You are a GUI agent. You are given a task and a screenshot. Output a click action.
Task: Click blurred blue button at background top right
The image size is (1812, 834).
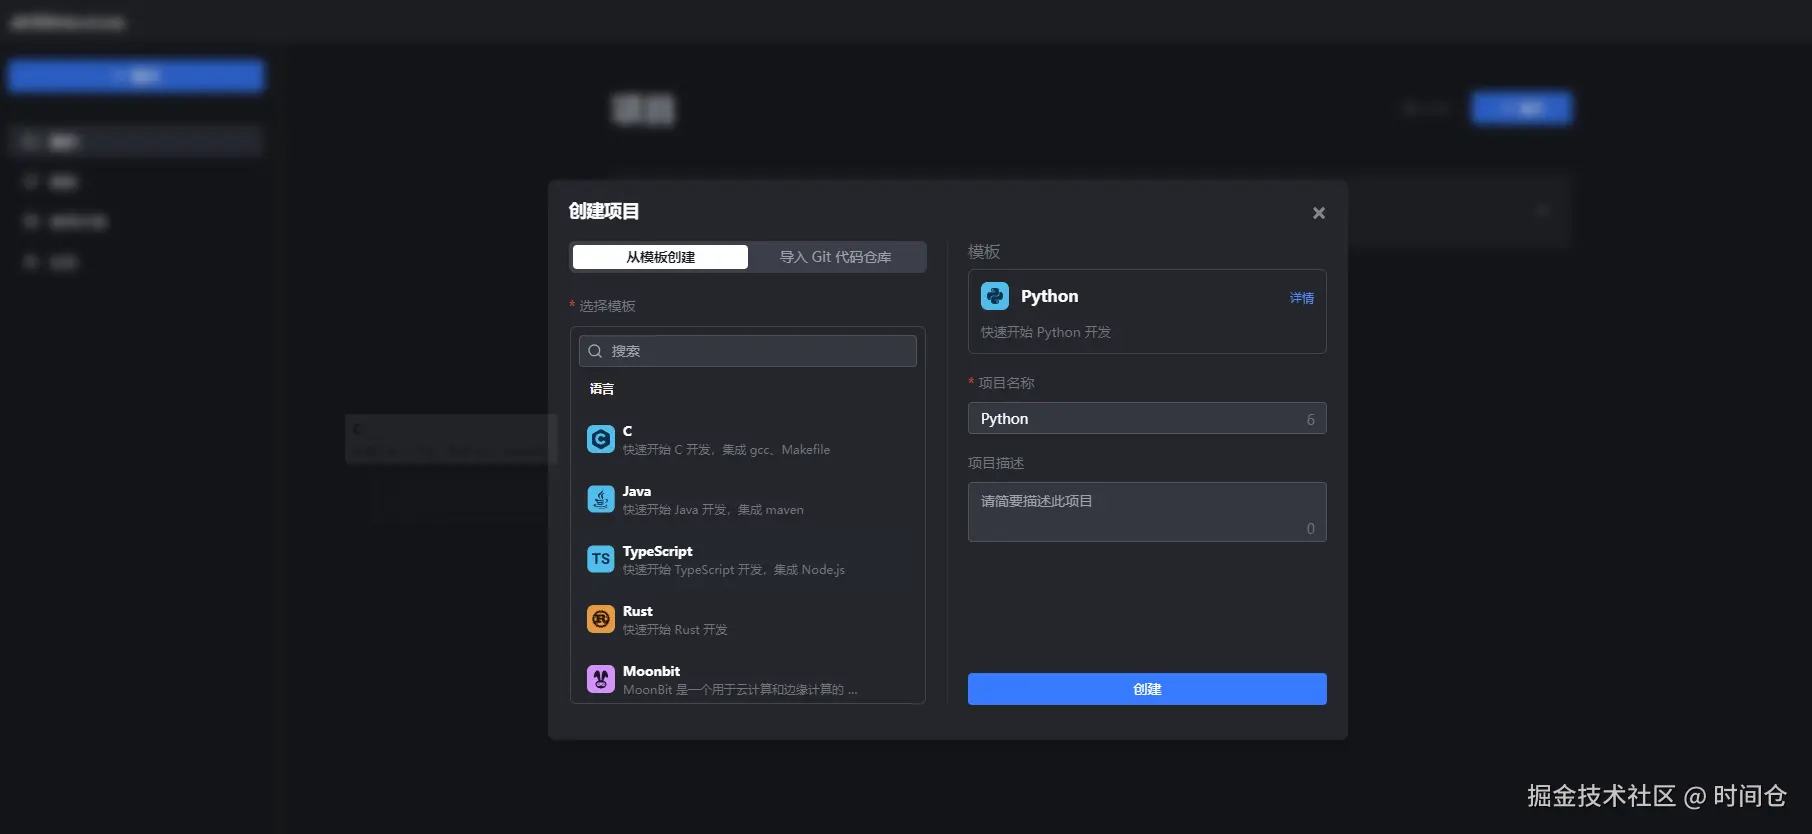coord(1521,108)
